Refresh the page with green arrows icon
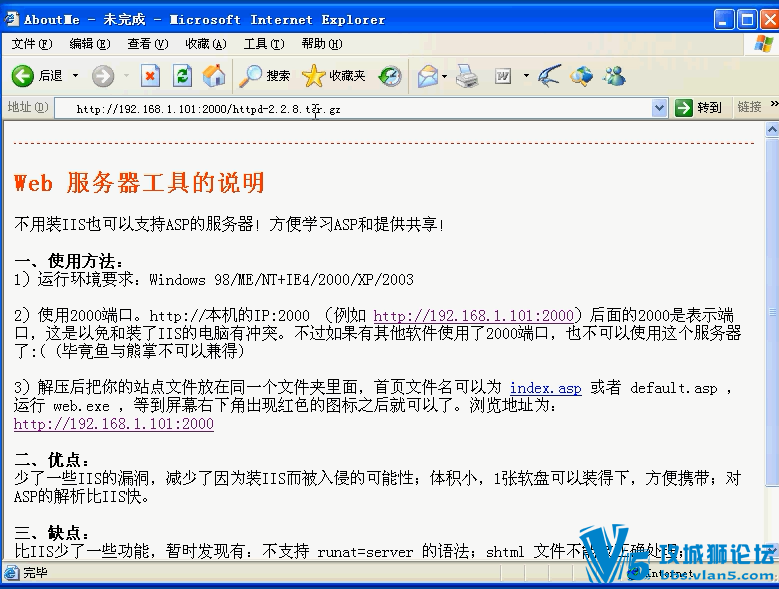Screen dimensions: 779x589 (x=182, y=76)
